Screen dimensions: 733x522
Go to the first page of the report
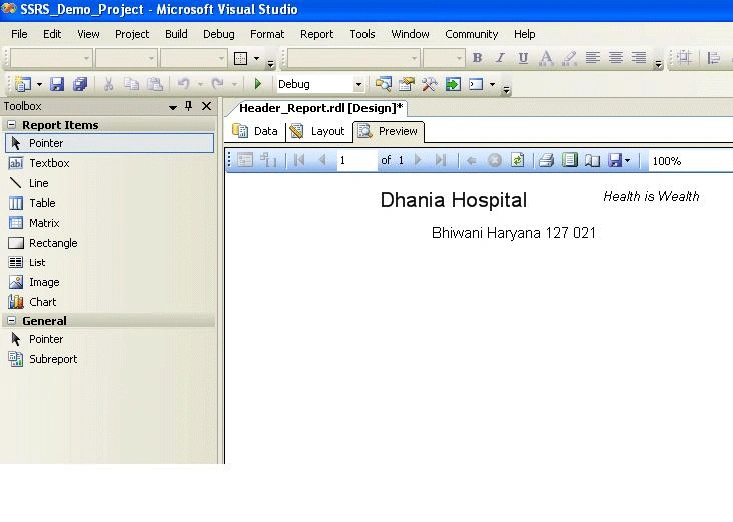299,160
